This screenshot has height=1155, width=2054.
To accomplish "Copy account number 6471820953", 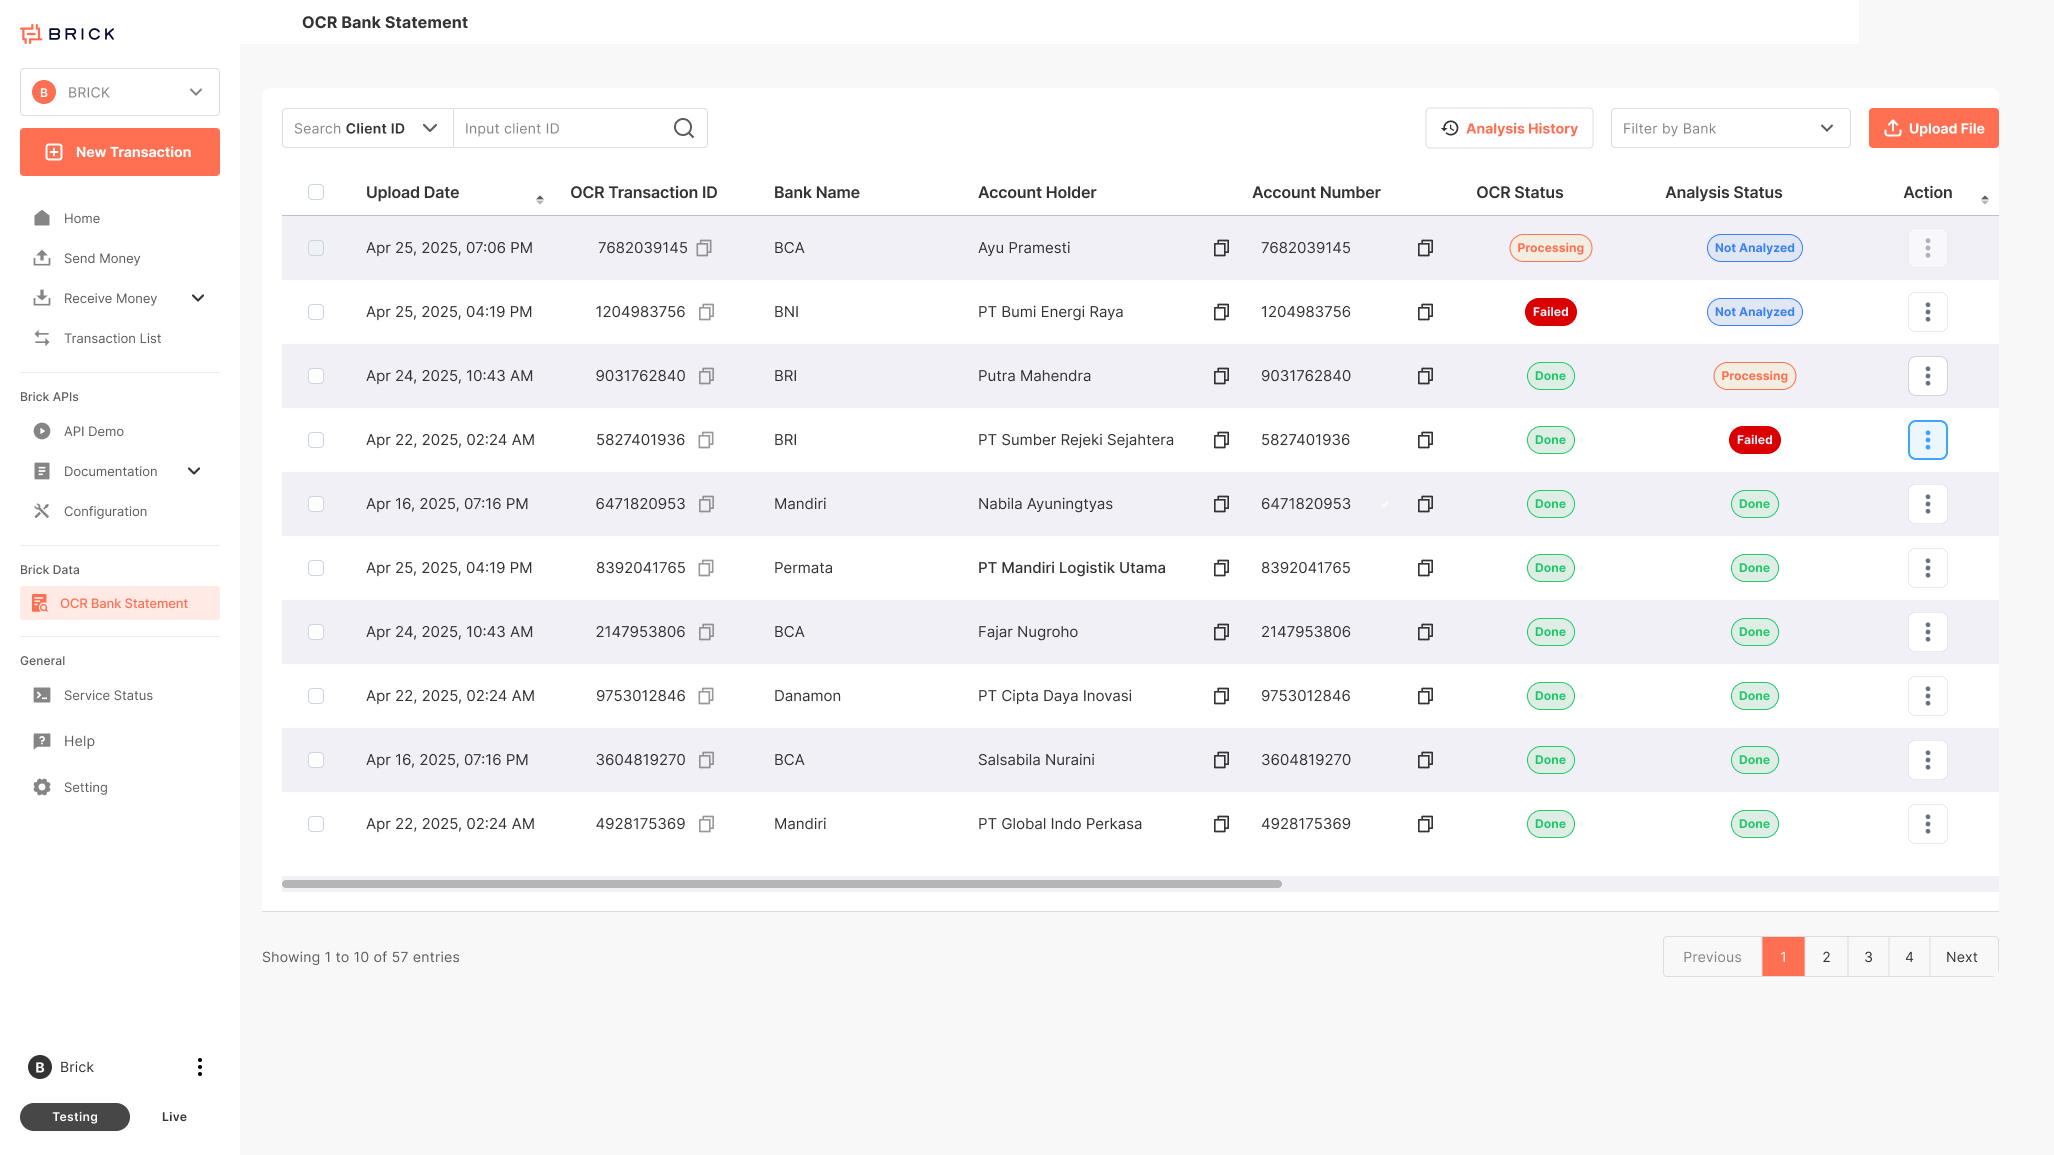I will pos(1425,504).
